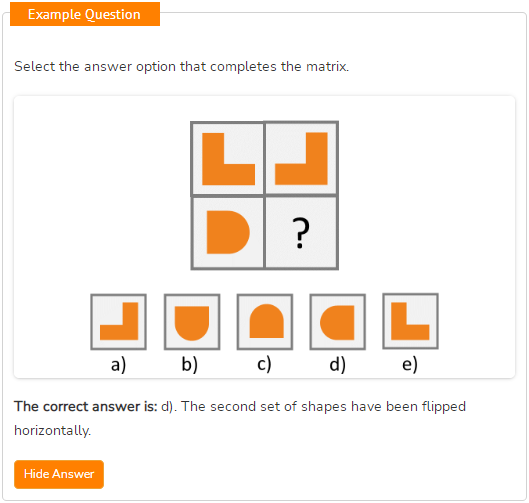
Task: Click the Hide Answer button
Action: (59, 474)
